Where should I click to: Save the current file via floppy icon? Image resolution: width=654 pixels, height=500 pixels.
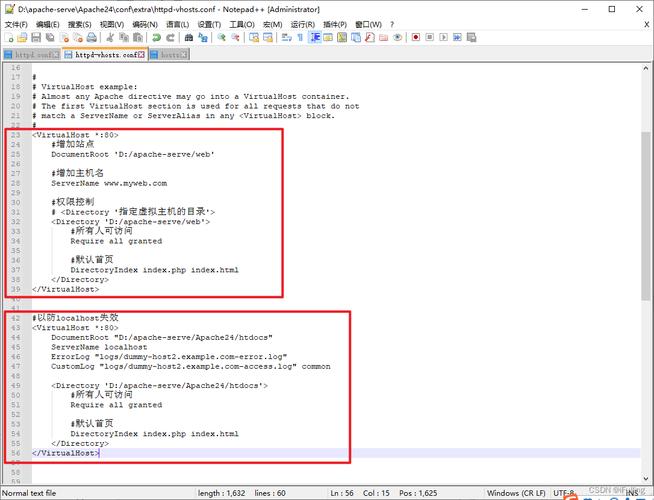(x=36, y=38)
